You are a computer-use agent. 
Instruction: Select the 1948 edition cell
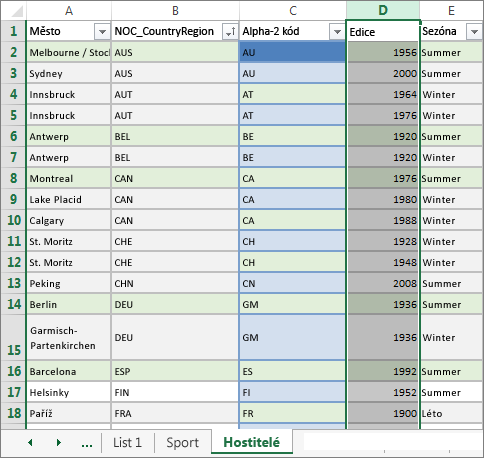pyautogui.click(x=383, y=262)
